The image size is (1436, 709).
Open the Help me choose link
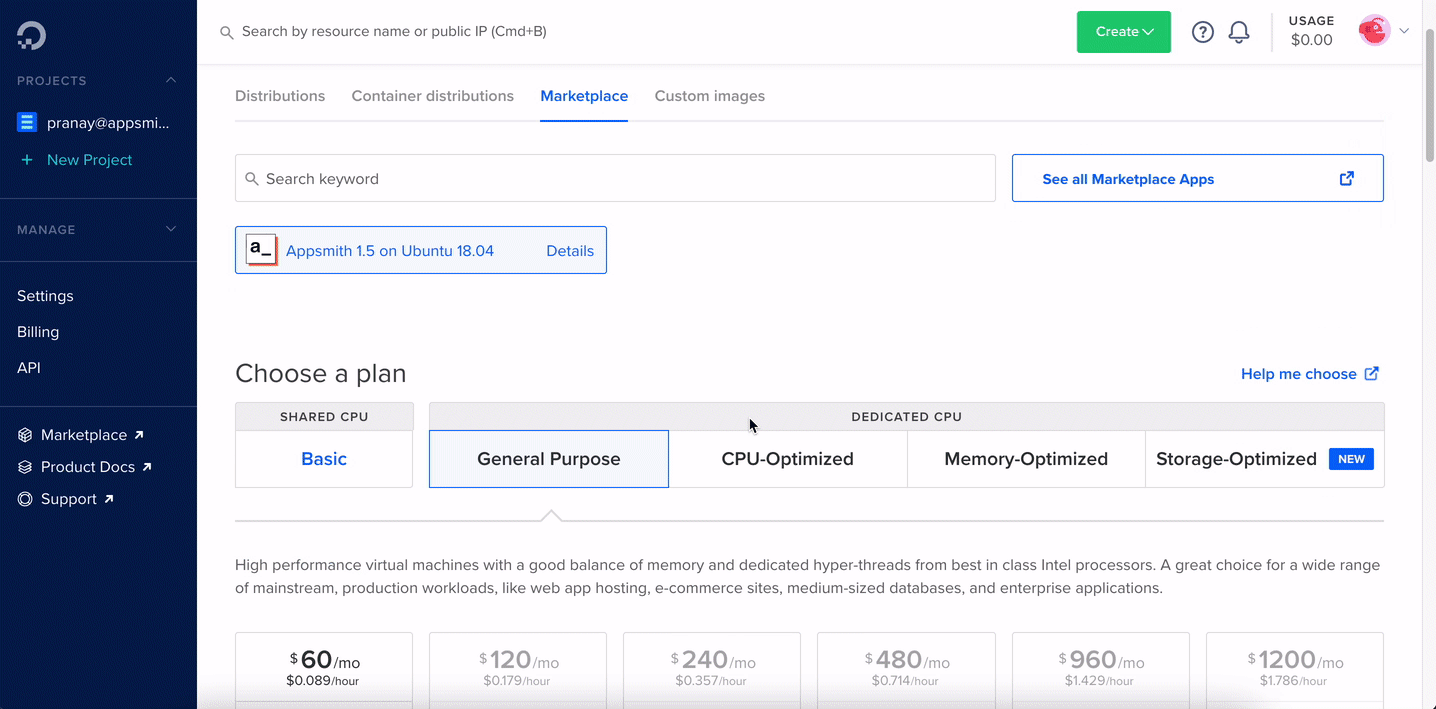1309,374
